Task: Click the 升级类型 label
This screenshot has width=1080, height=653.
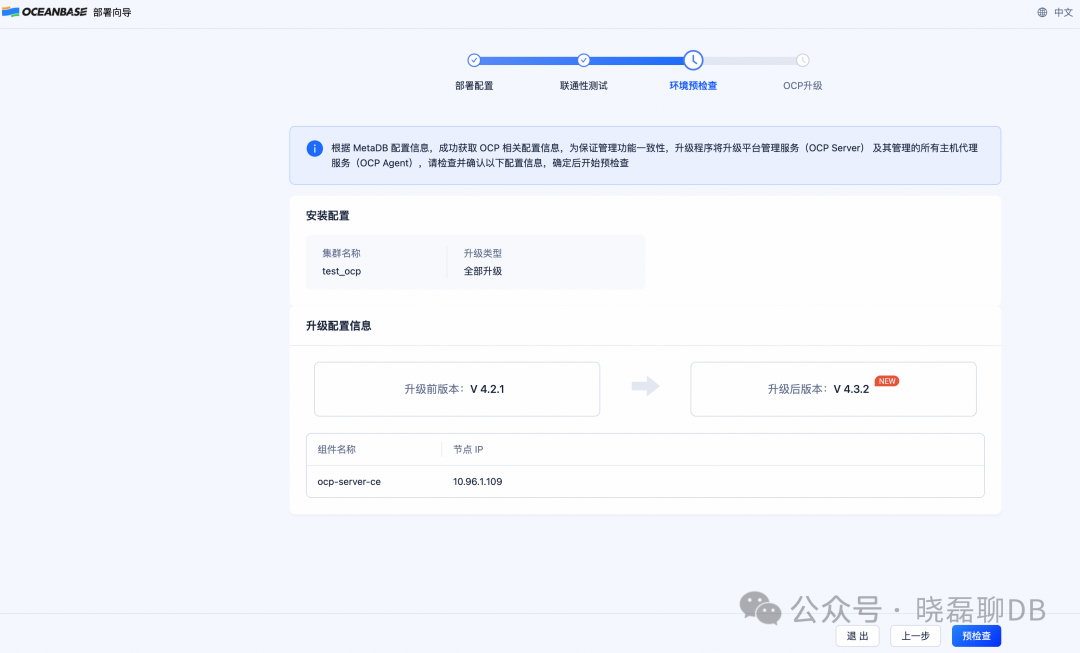Action: (x=482, y=253)
